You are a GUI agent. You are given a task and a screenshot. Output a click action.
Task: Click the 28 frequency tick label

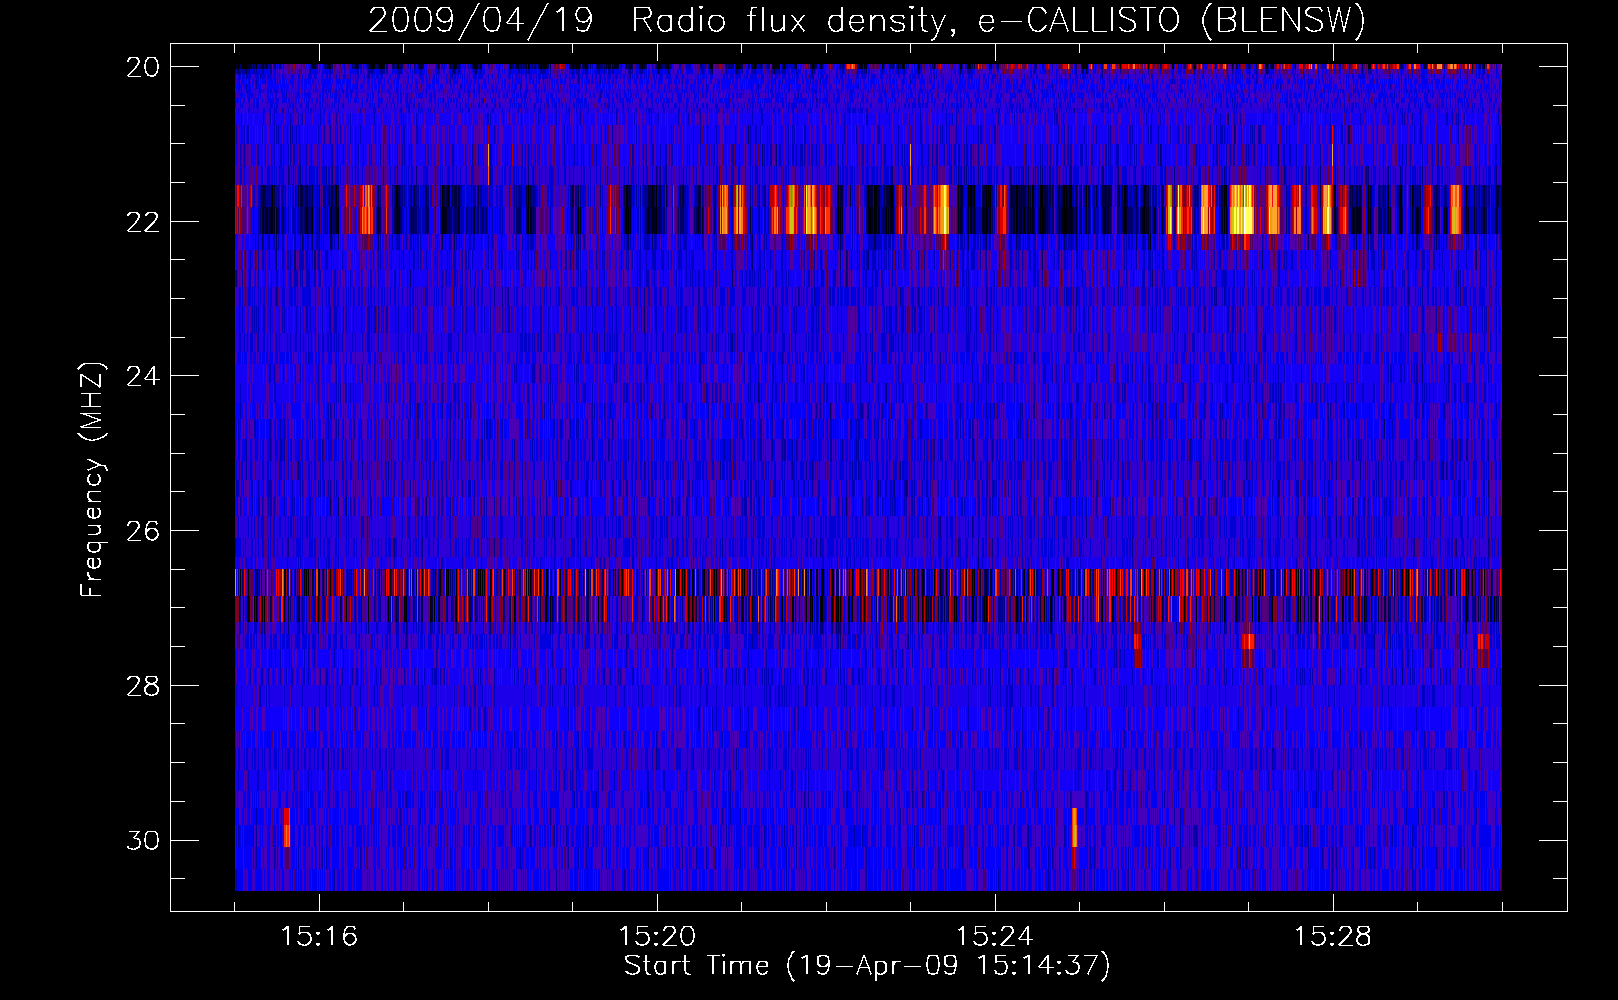coord(143,686)
